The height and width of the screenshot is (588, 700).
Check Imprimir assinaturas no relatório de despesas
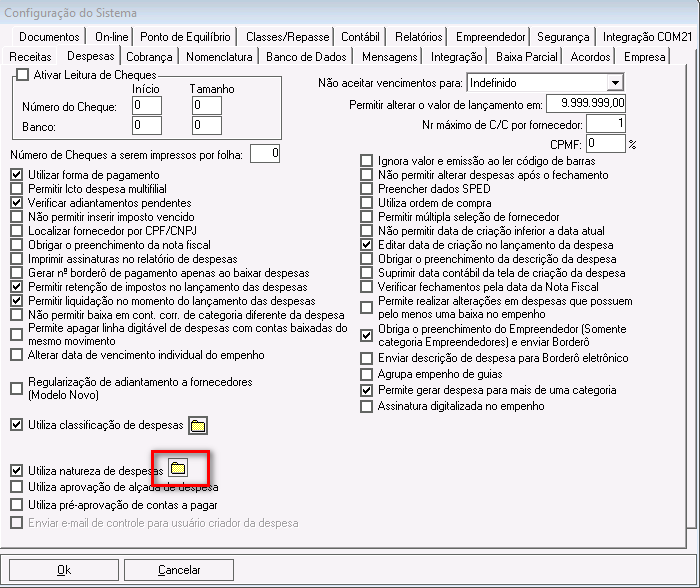click(x=17, y=259)
